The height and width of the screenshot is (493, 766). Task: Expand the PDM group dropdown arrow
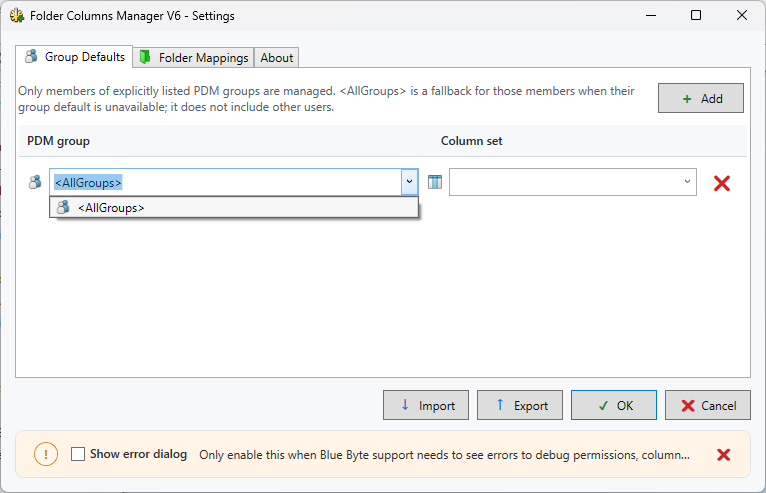[409, 182]
